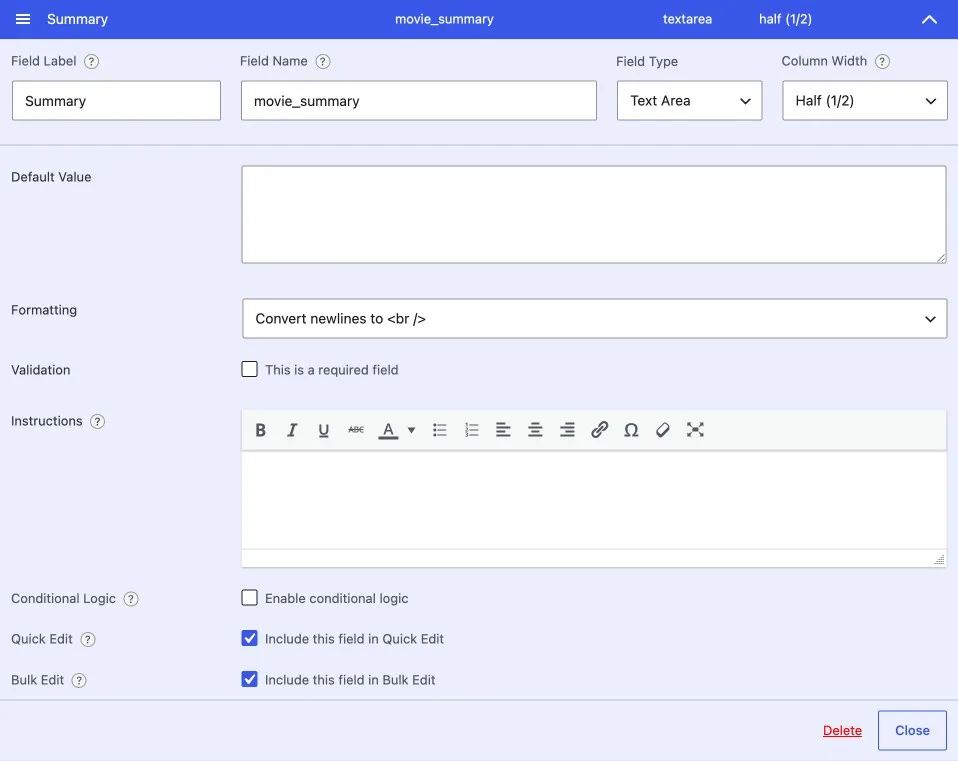Check 'This is a required field'

(x=249, y=369)
